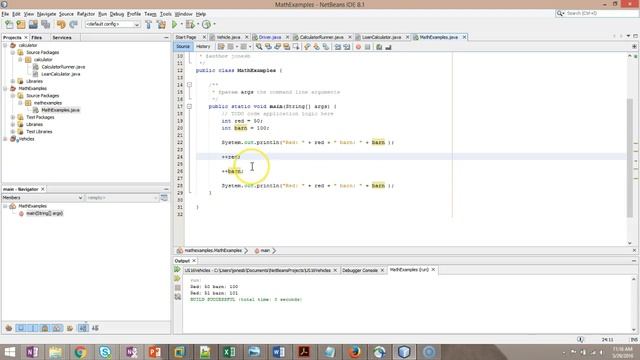Image resolution: width=640 pixels, height=360 pixels.
Task: Click the Build Project hammer icon
Action: pyautogui.click(x=149, y=24)
